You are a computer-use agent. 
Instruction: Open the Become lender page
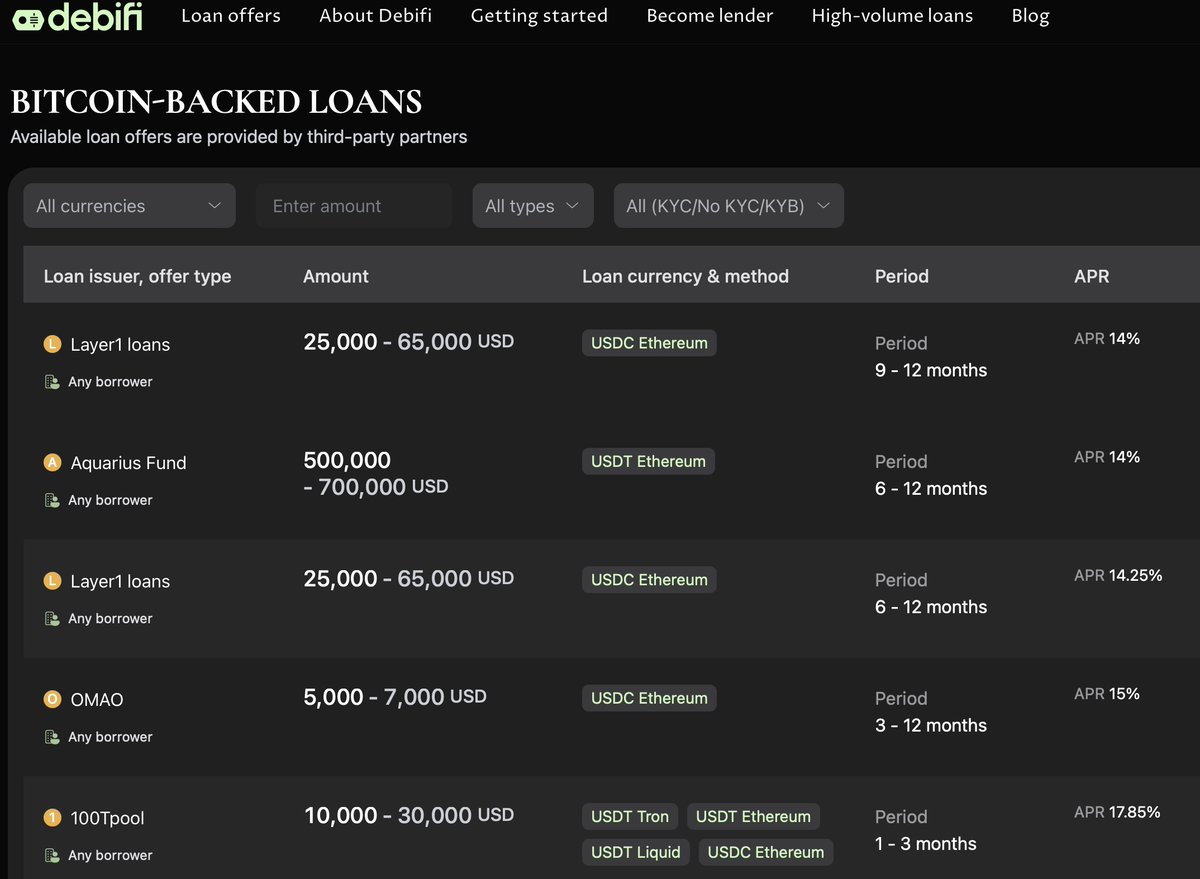710,16
